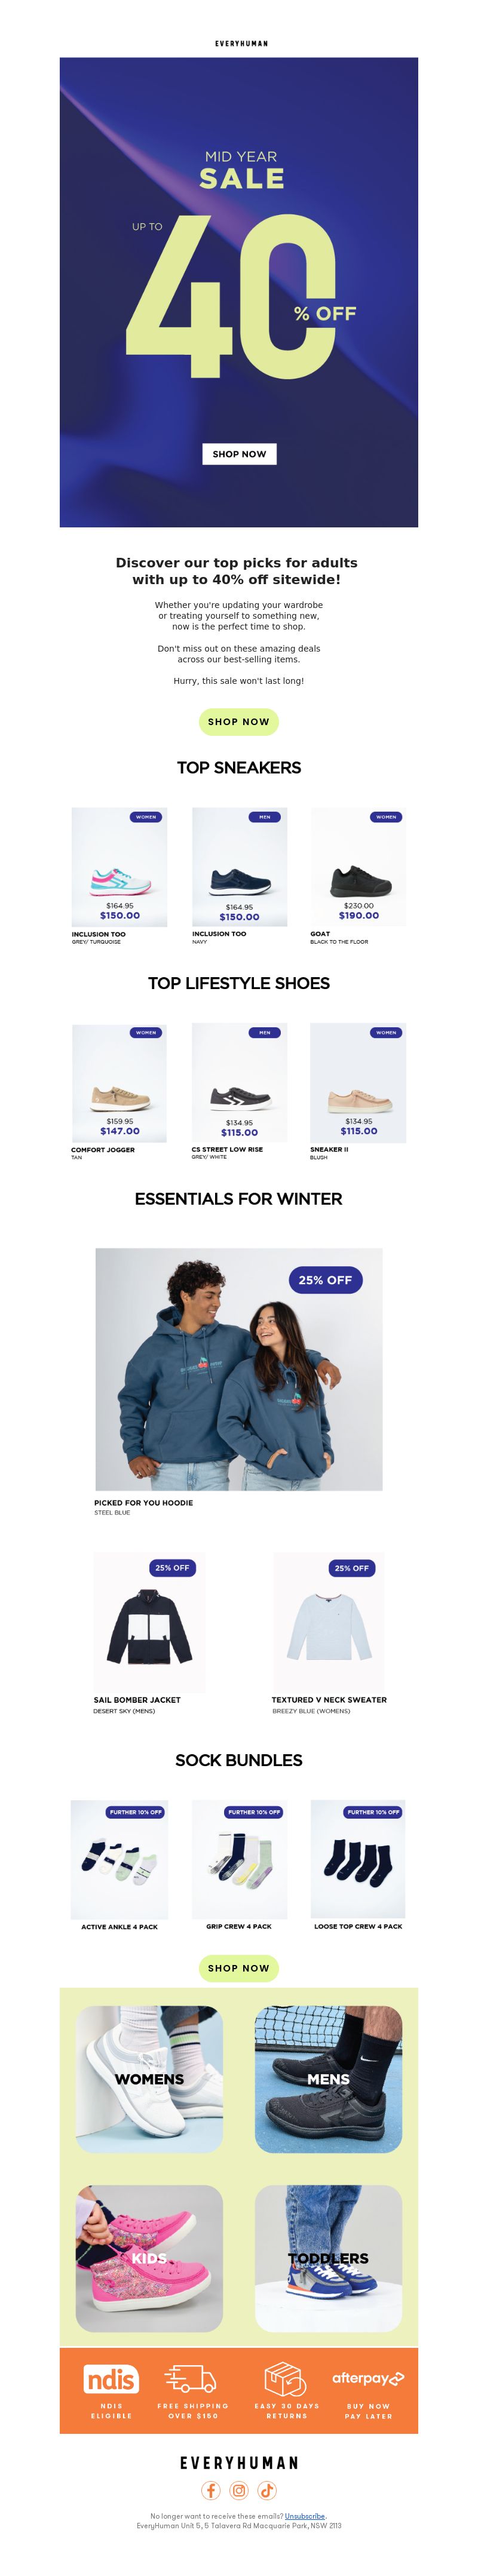Image resolution: width=478 pixels, height=2576 pixels.
Task: Click the NDIS eligible icon
Action: [111, 2380]
